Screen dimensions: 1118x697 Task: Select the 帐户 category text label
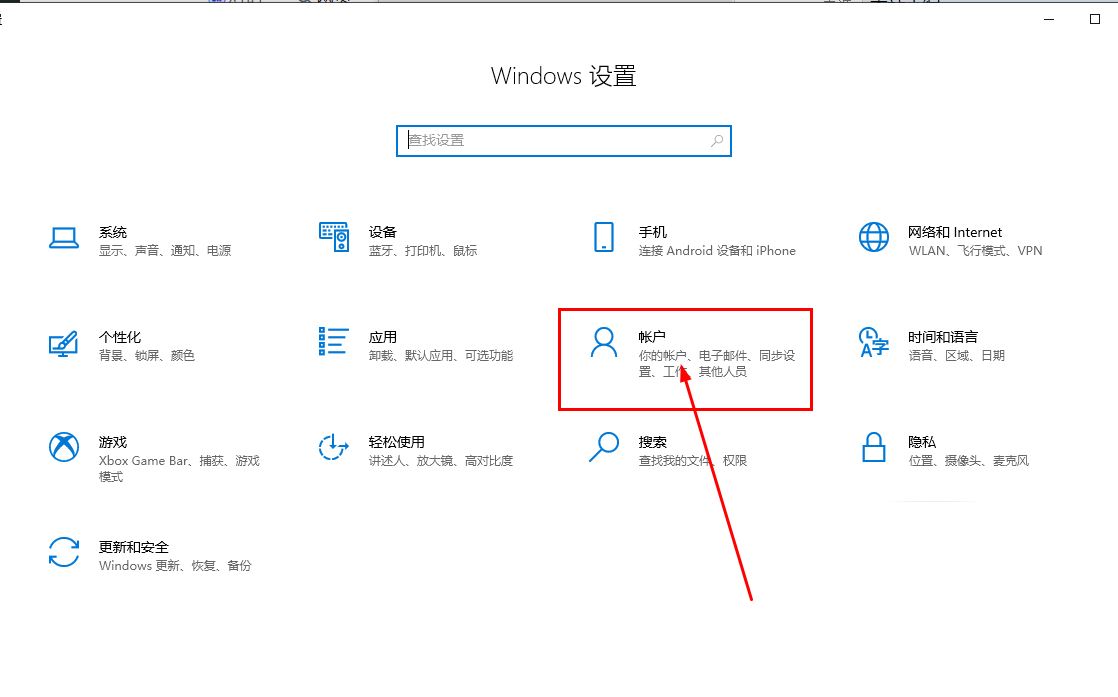coord(650,337)
